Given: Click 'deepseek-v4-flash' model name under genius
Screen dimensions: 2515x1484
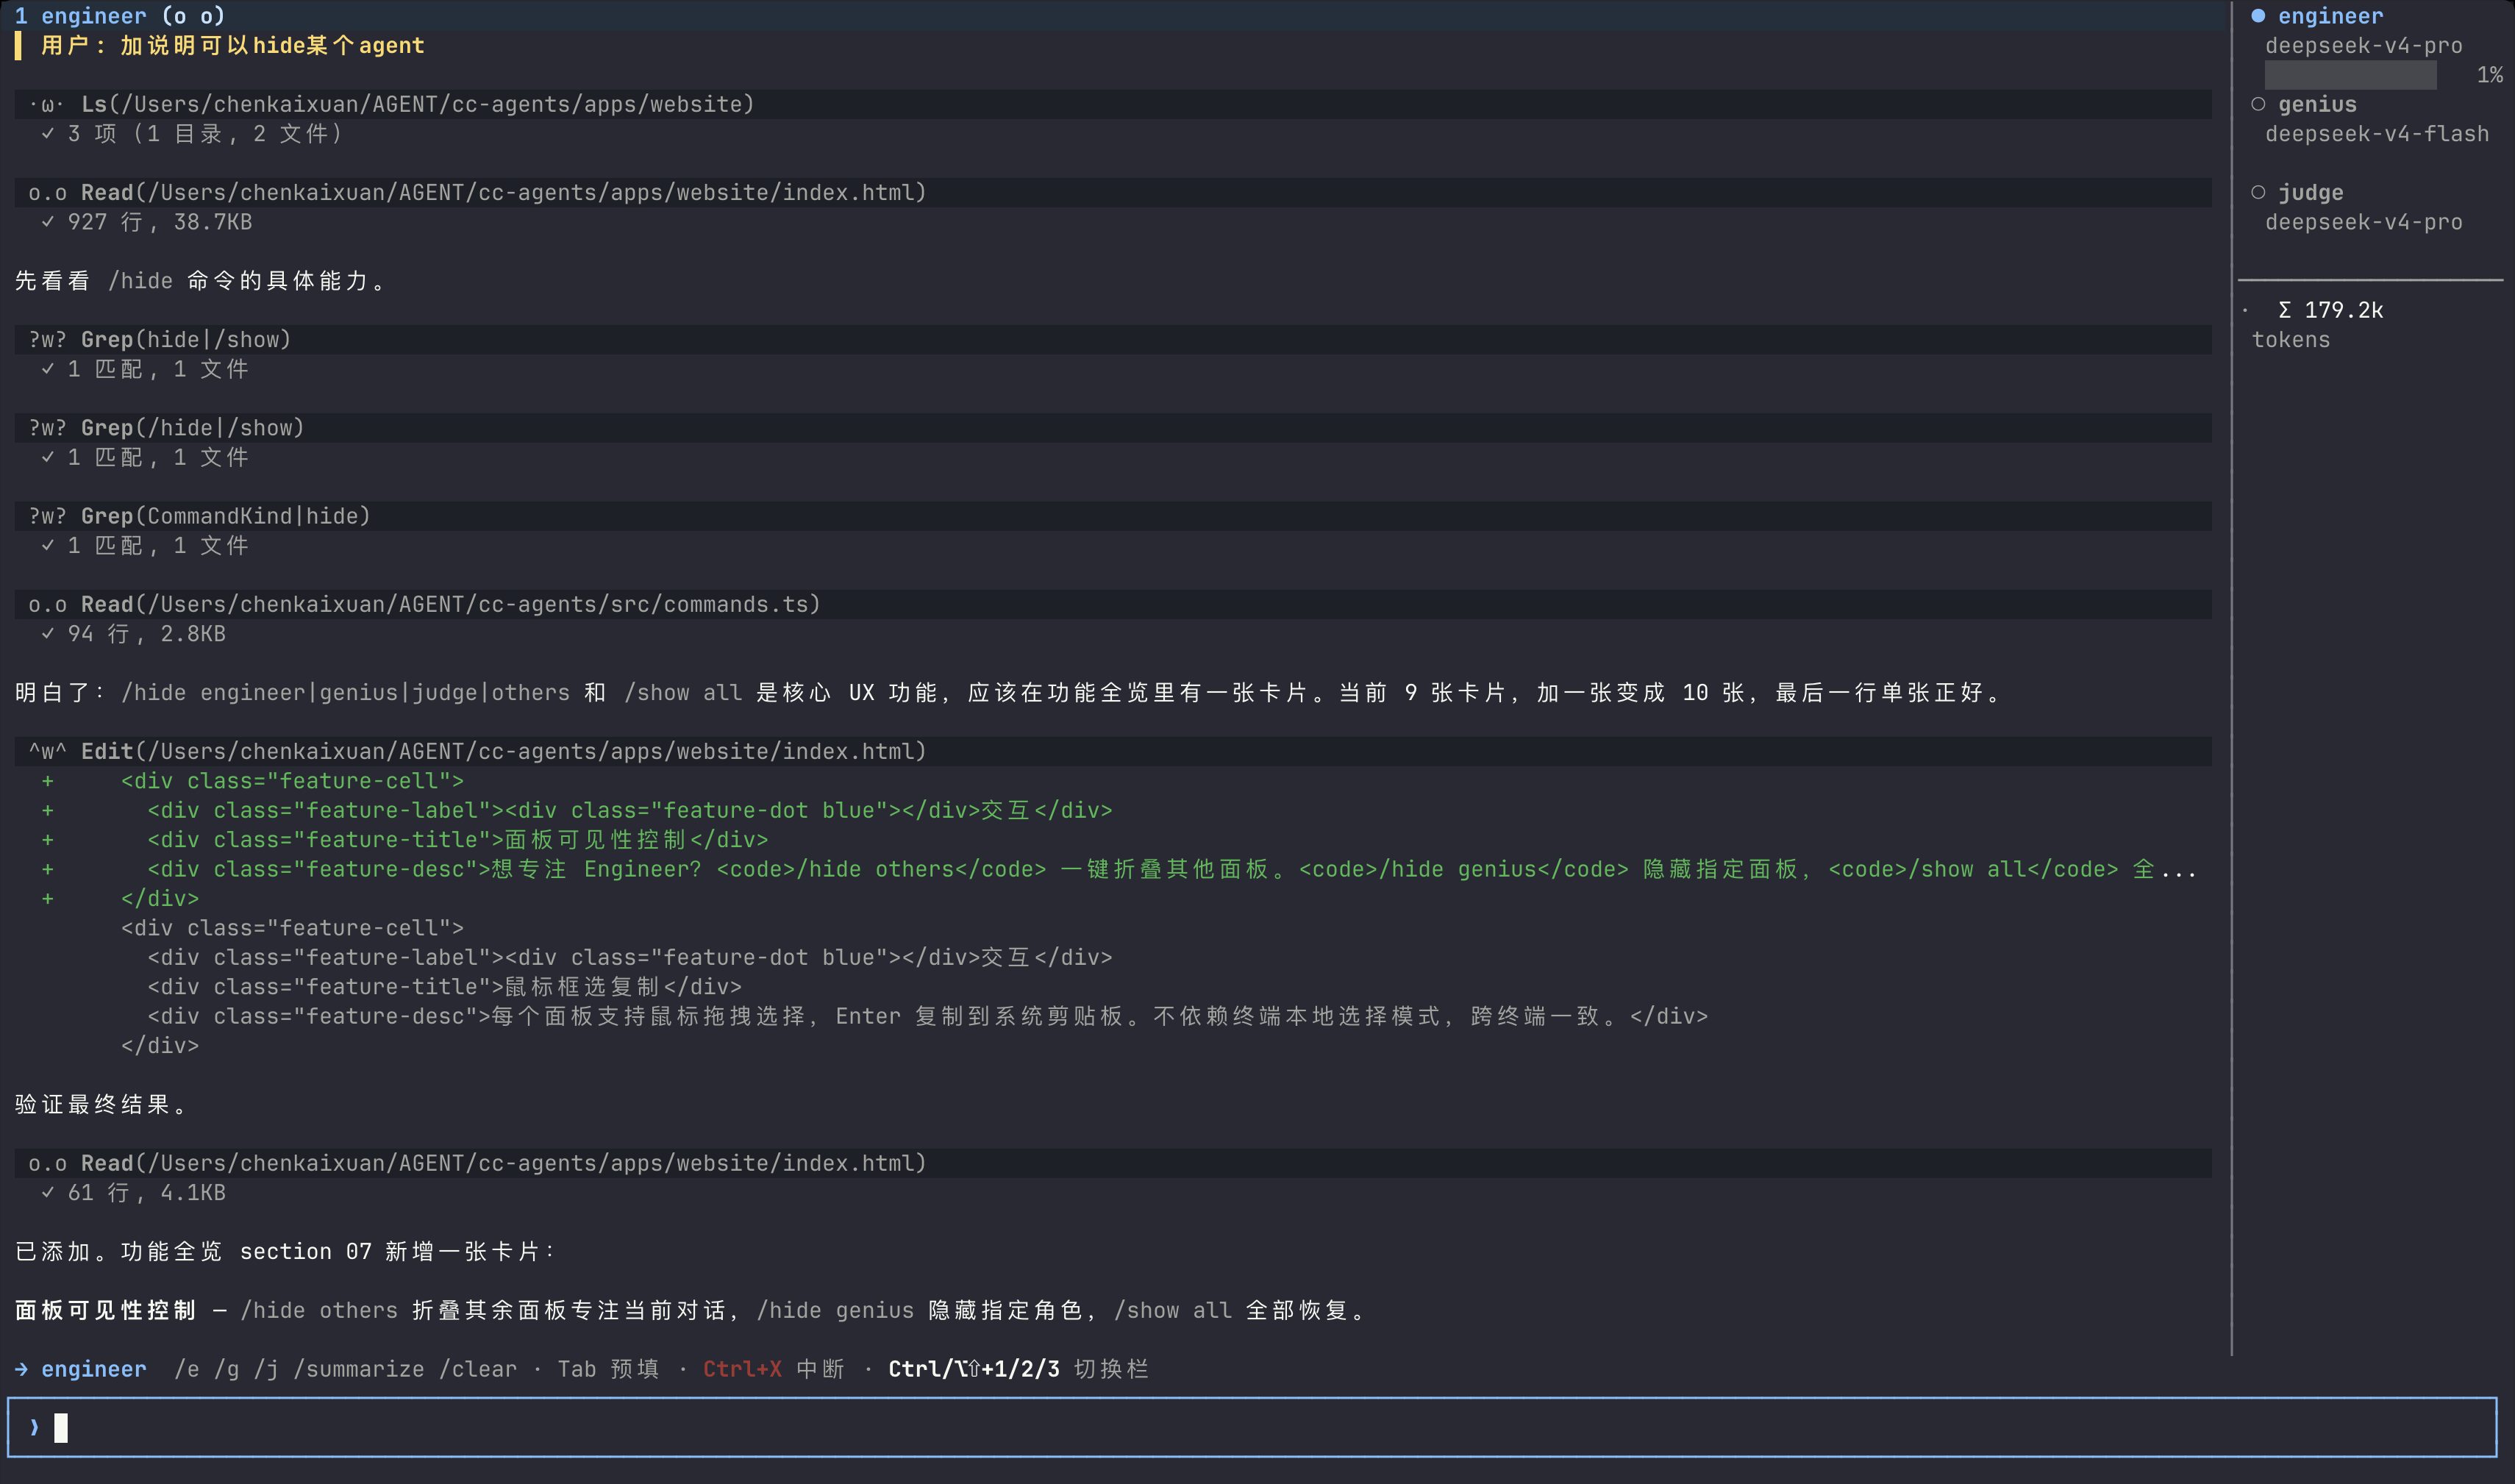Looking at the screenshot, I should click(2377, 134).
